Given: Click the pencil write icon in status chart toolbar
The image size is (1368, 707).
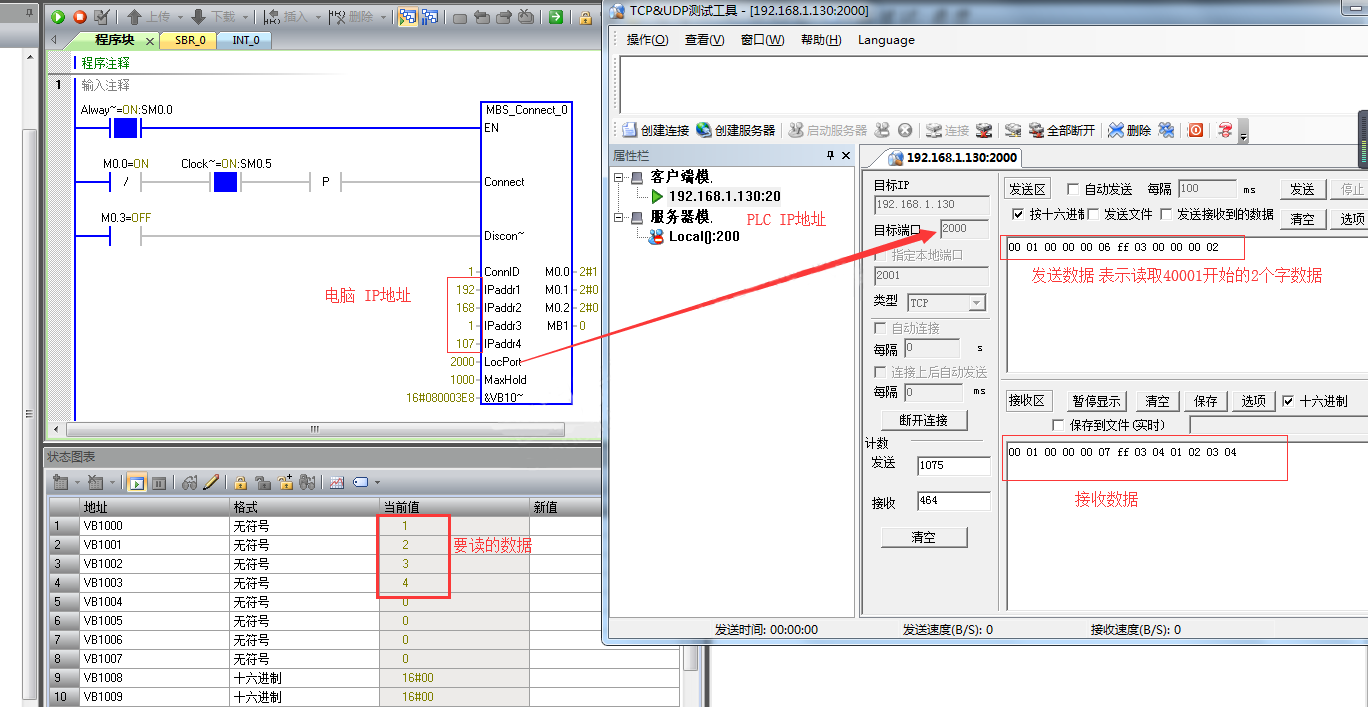Looking at the screenshot, I should [x=211, y=482].
